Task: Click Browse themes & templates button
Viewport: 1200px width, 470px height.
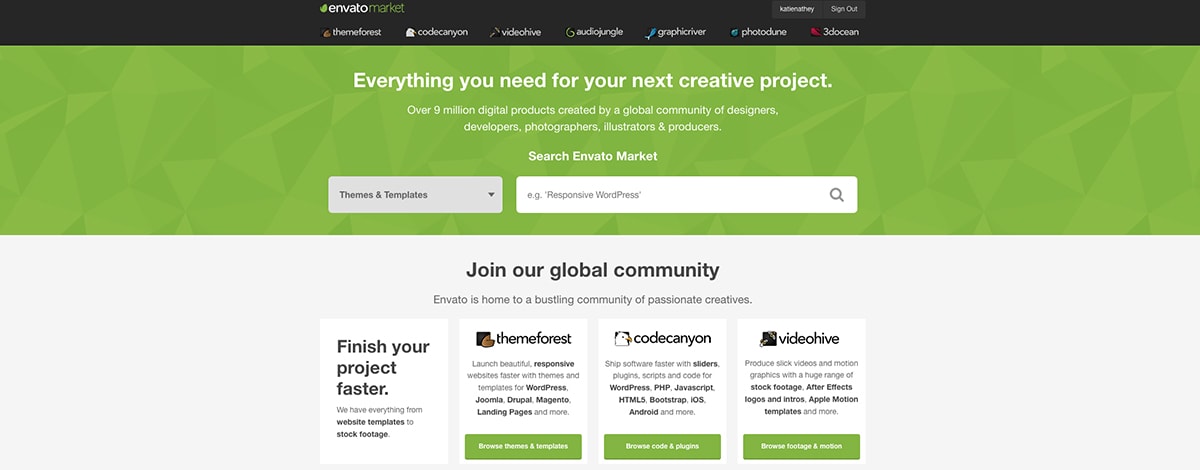Action: 523,446
